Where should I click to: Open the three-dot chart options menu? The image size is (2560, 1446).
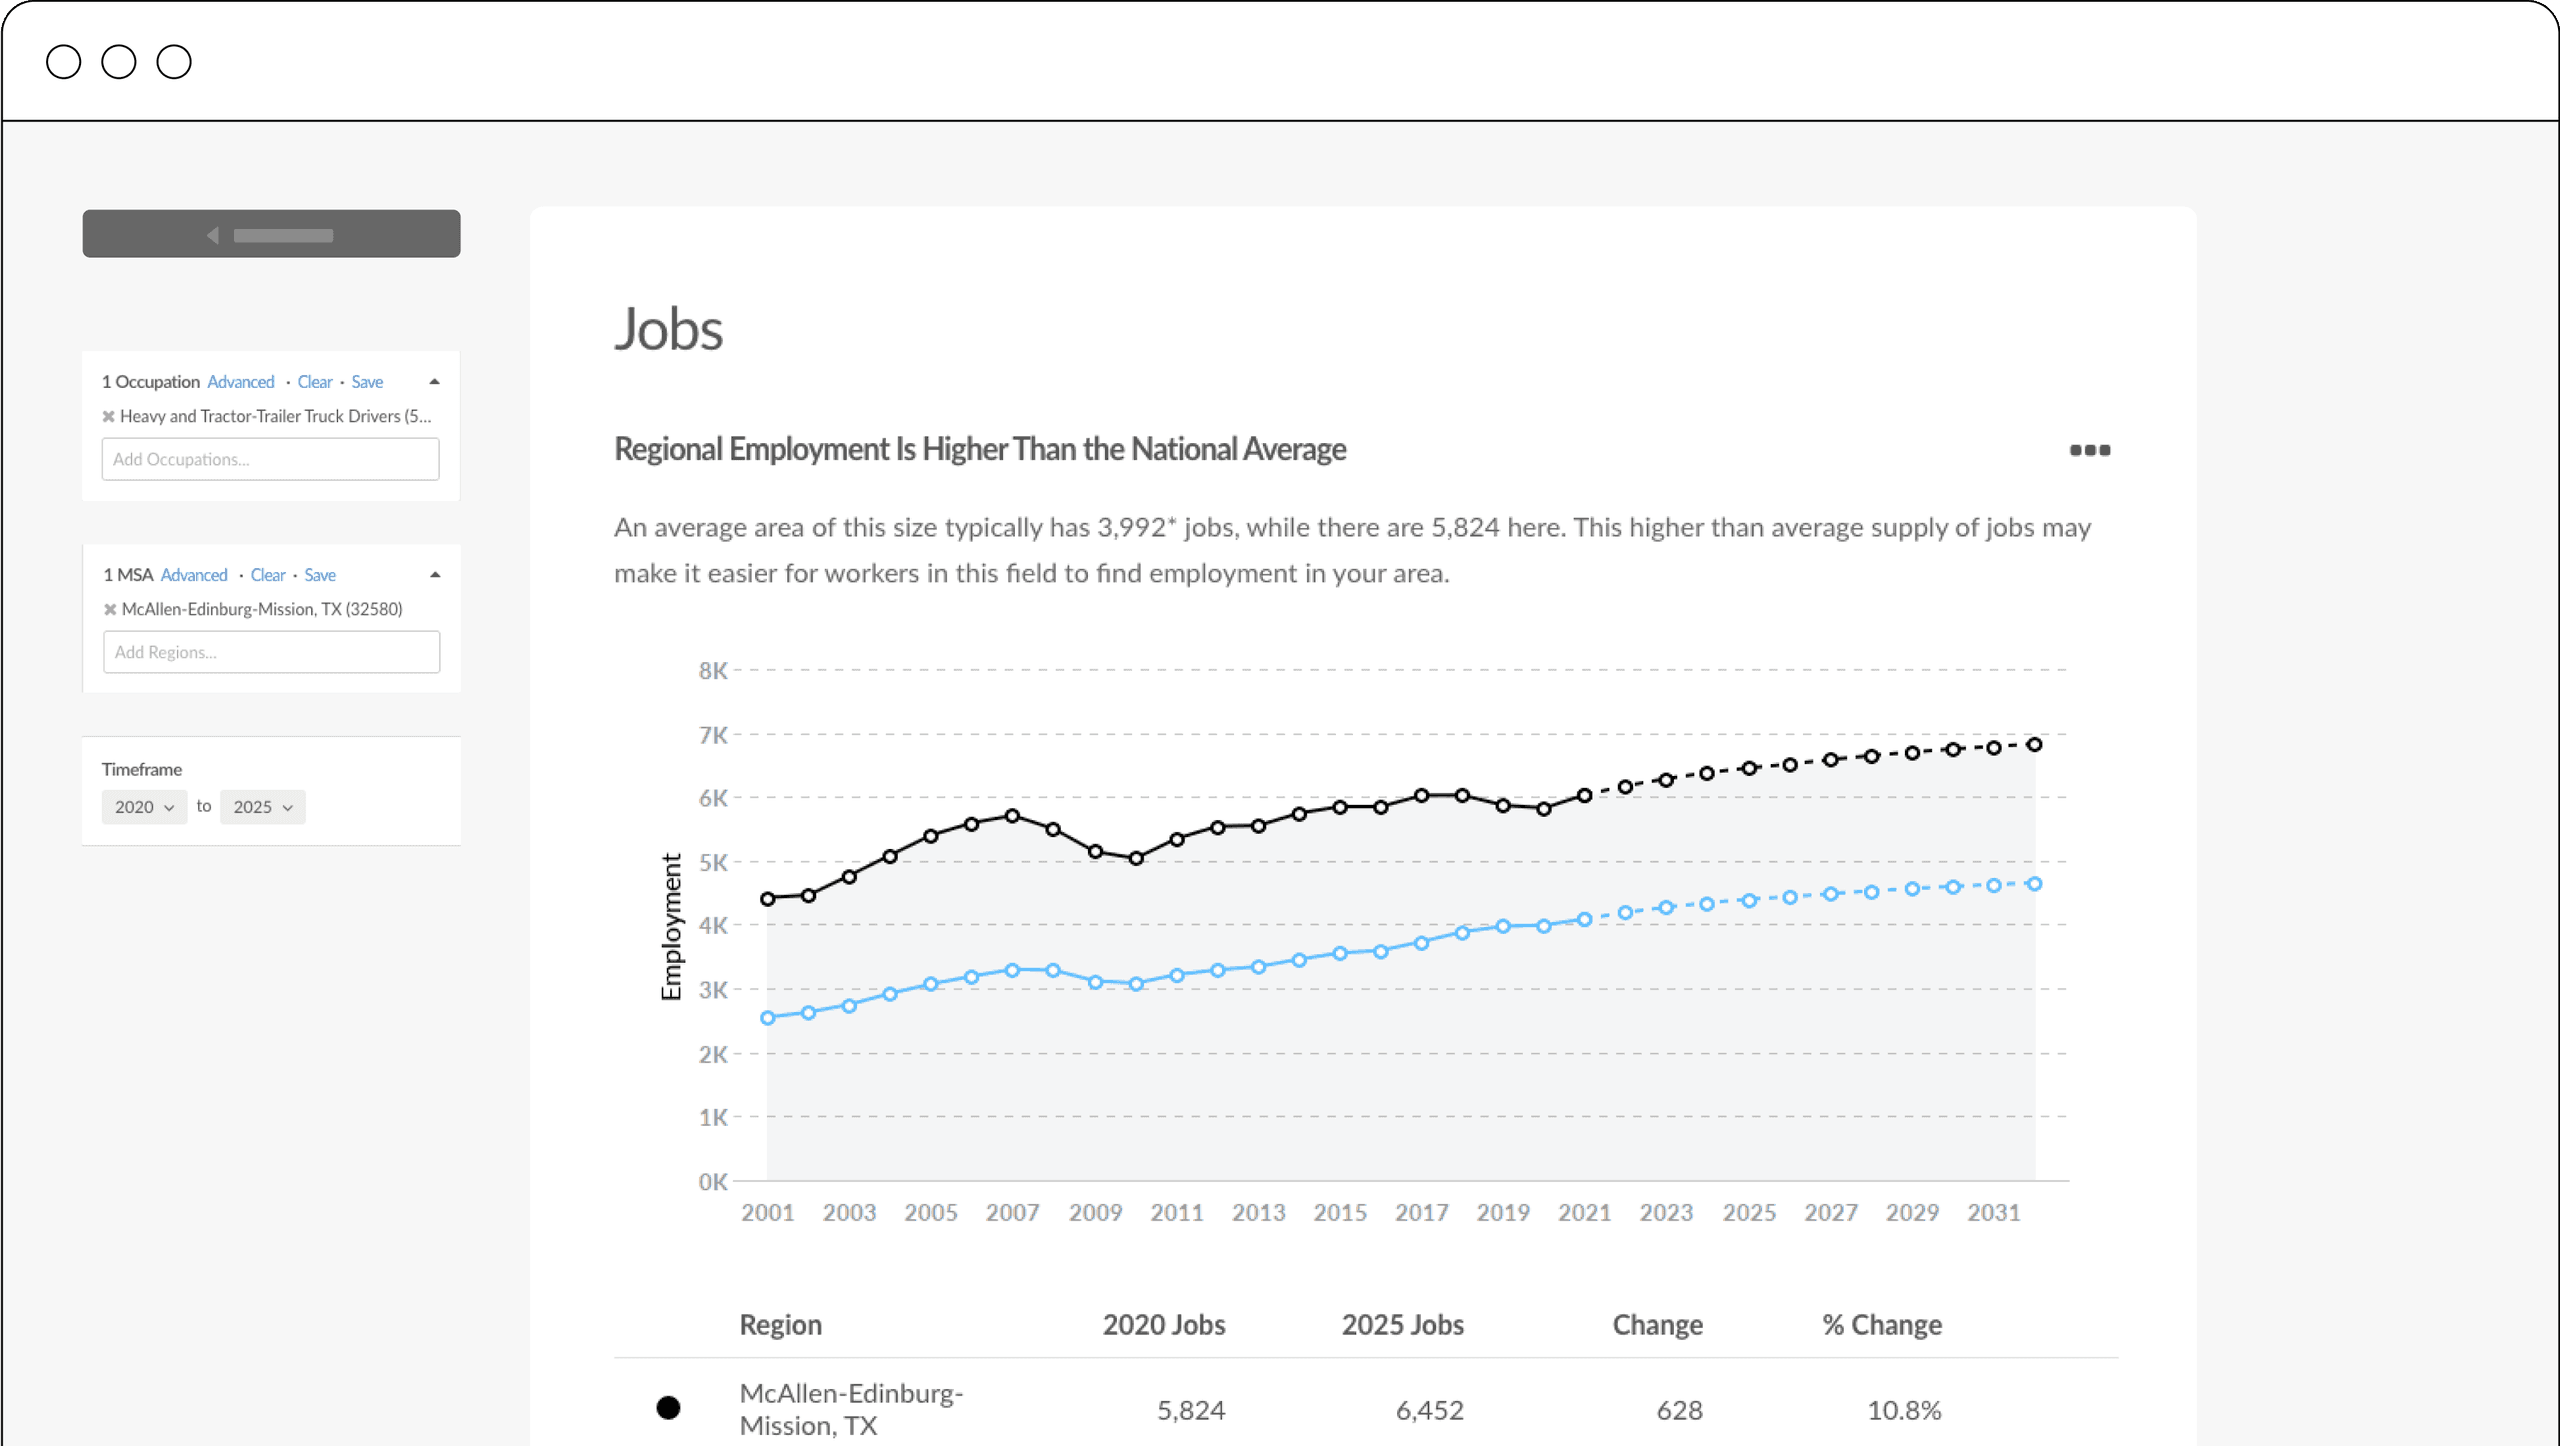tap(2089, 450)
